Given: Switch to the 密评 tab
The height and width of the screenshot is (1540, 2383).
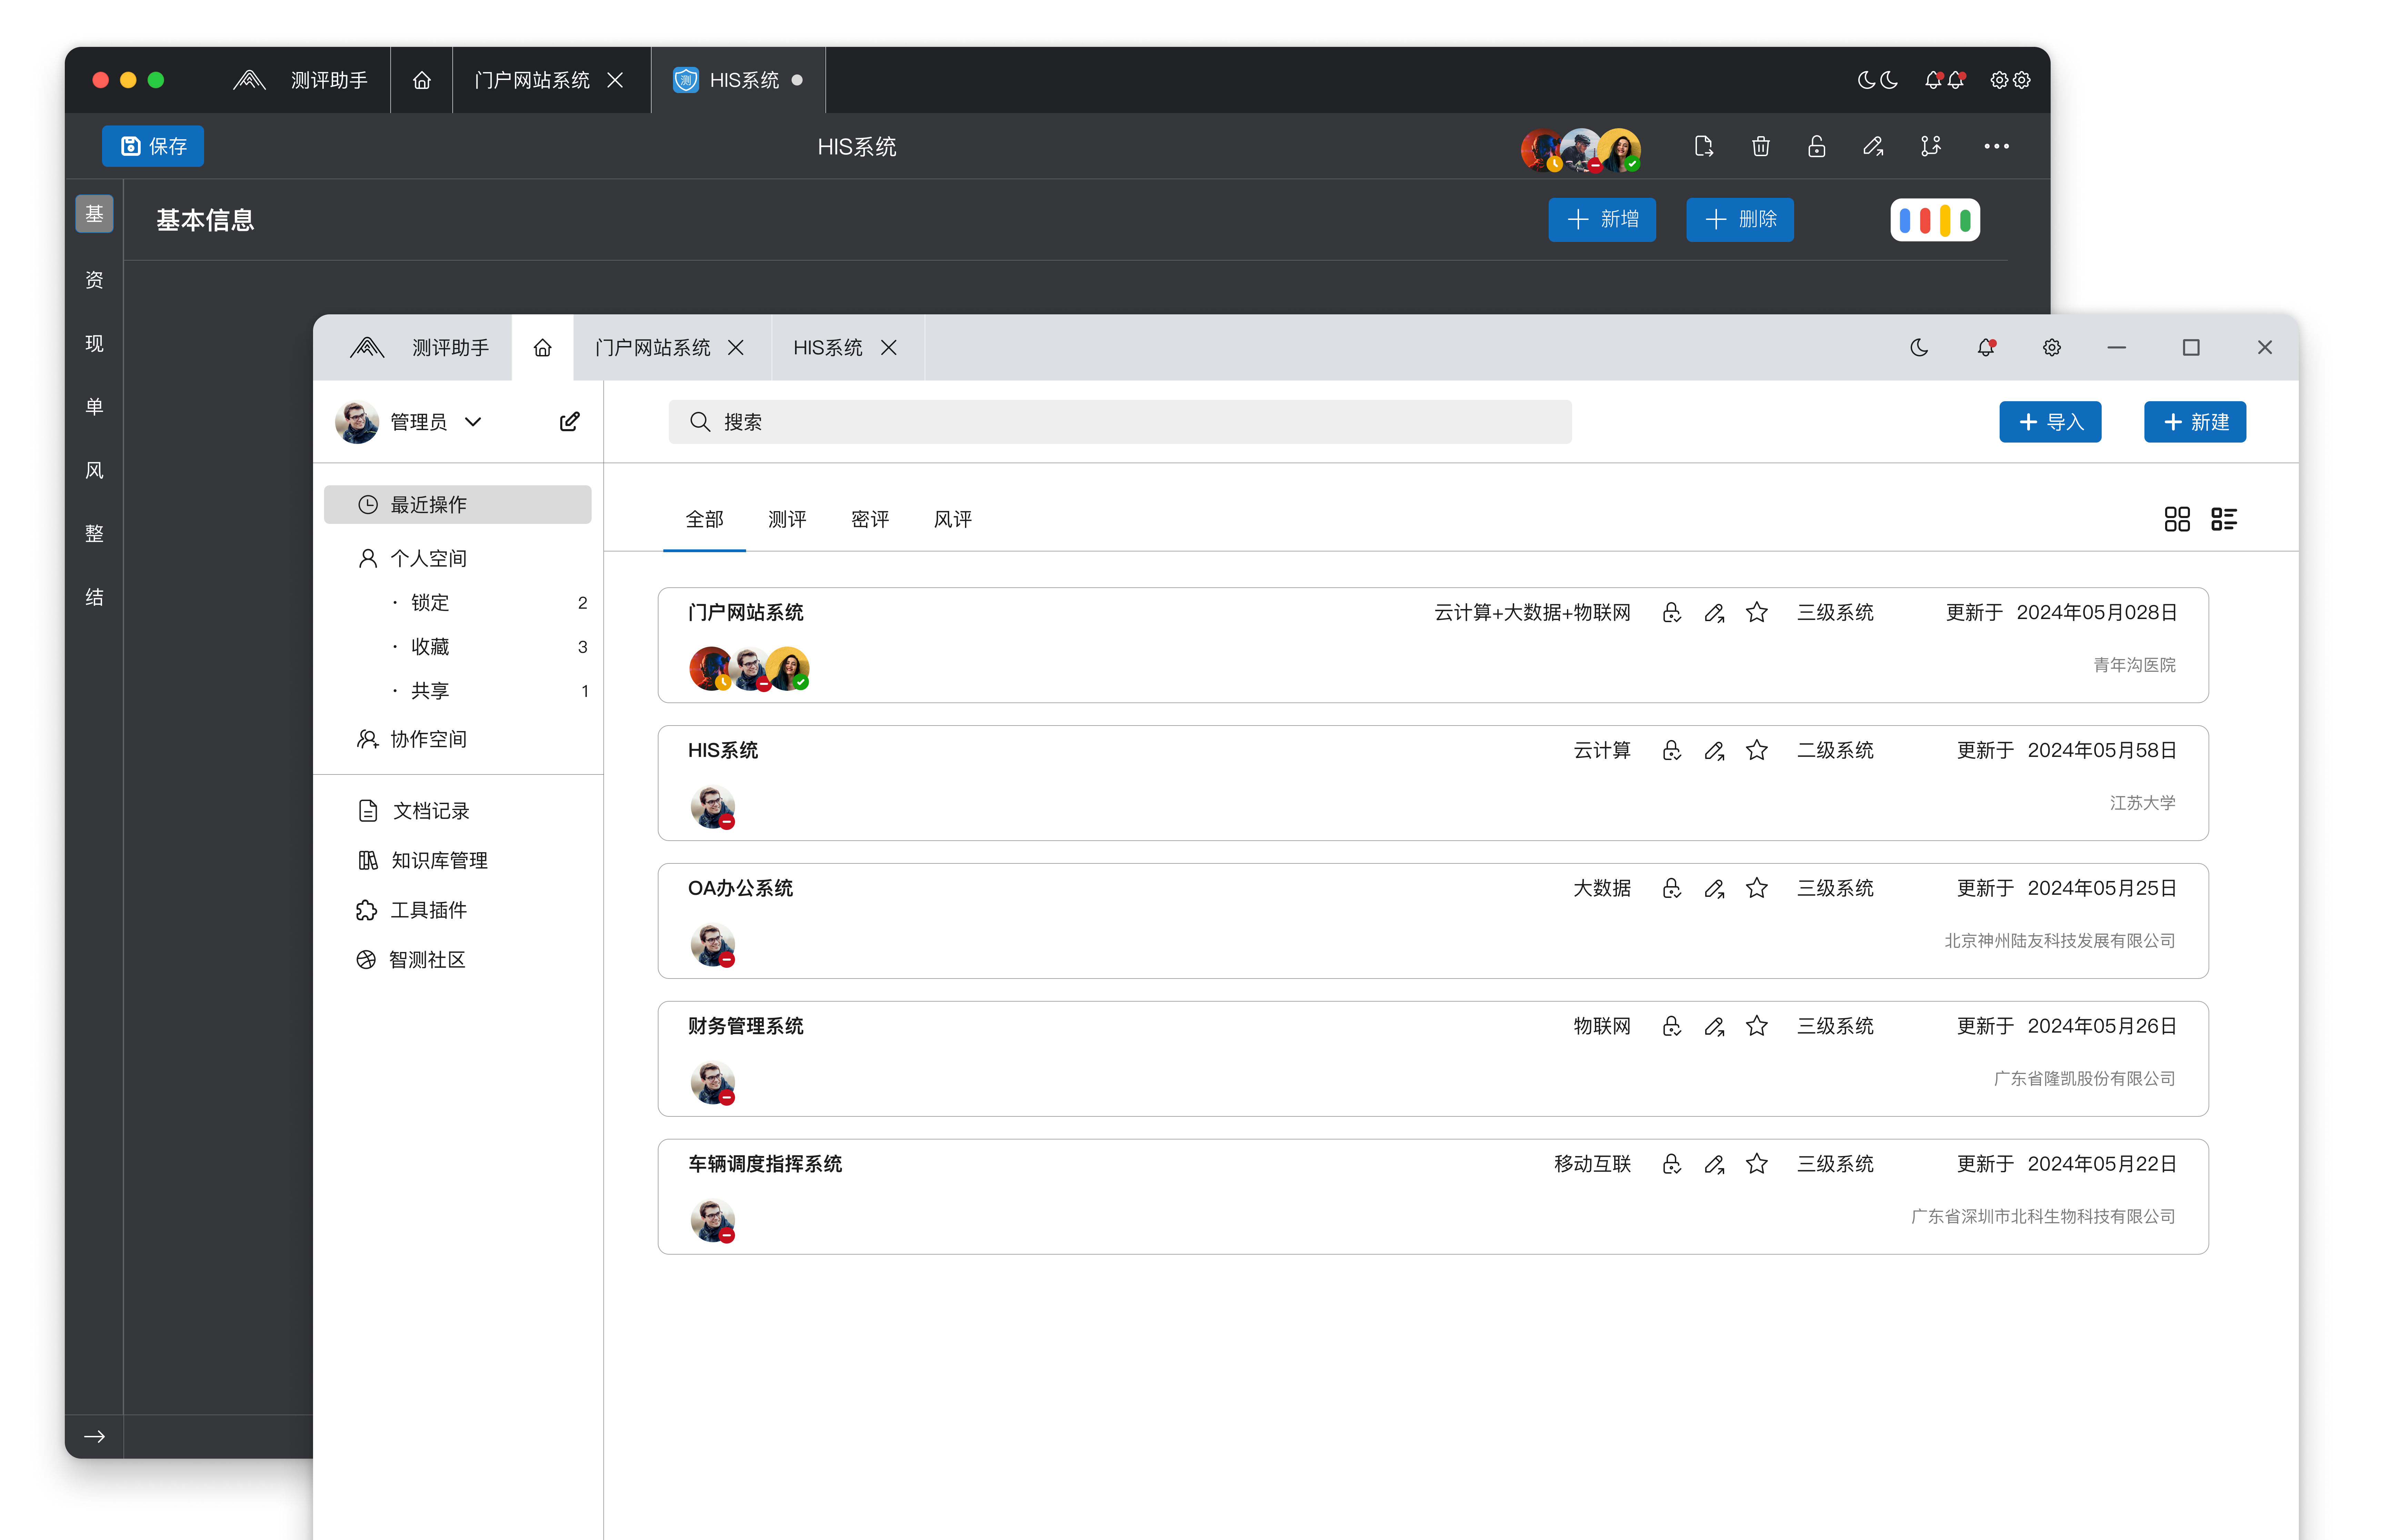Looking at the screenshot, I should [869, 519].
